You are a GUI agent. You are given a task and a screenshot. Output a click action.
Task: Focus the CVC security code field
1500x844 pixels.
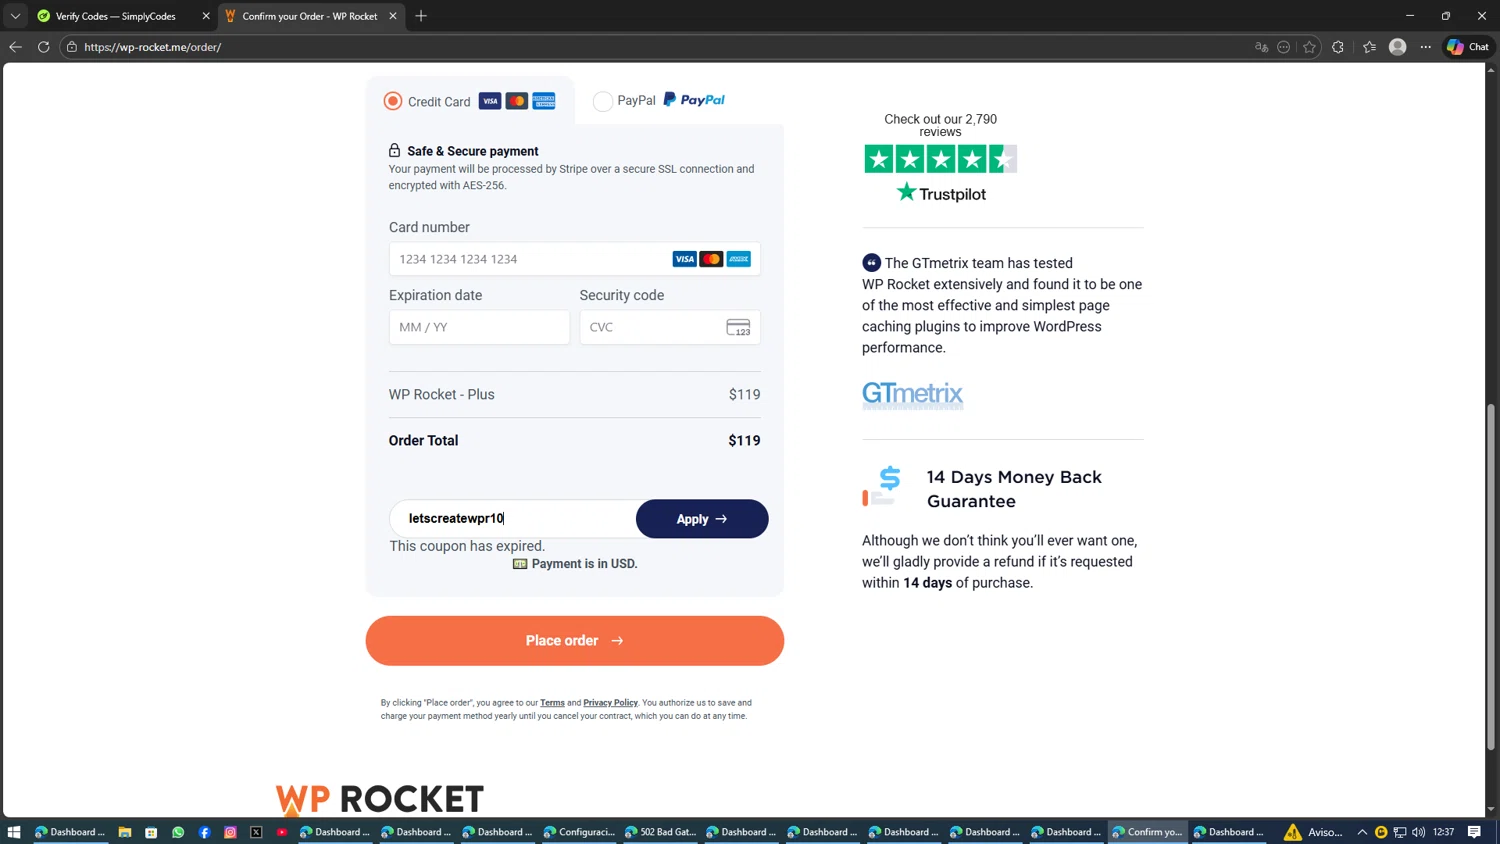point(670,327)
